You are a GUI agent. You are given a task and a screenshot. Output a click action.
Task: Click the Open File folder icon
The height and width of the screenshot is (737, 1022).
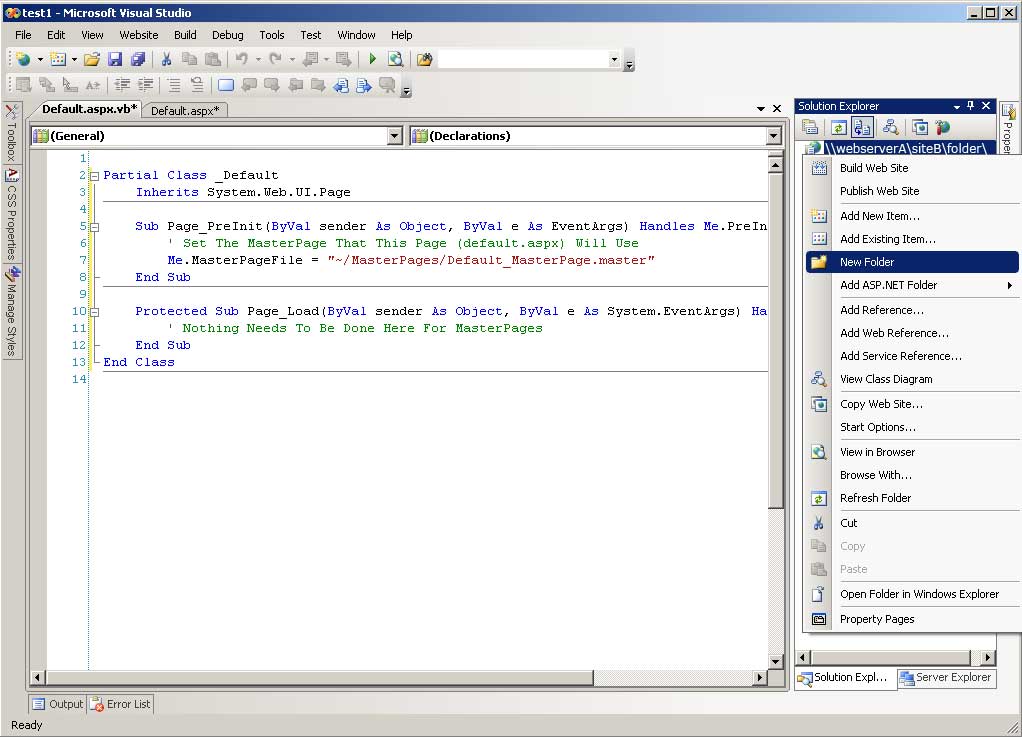(x=92, y=59)
